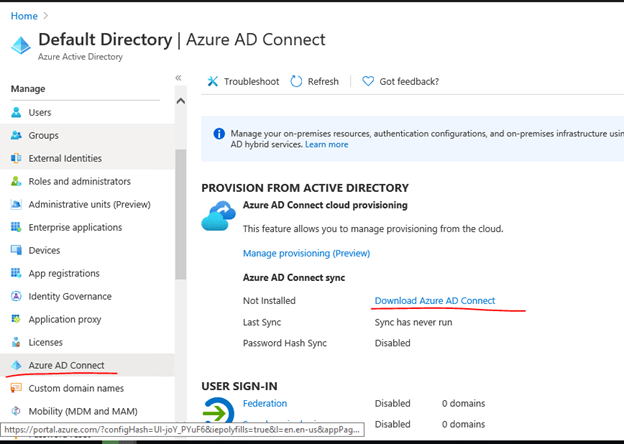Go to Home breadcrumb link

[24, 16]
